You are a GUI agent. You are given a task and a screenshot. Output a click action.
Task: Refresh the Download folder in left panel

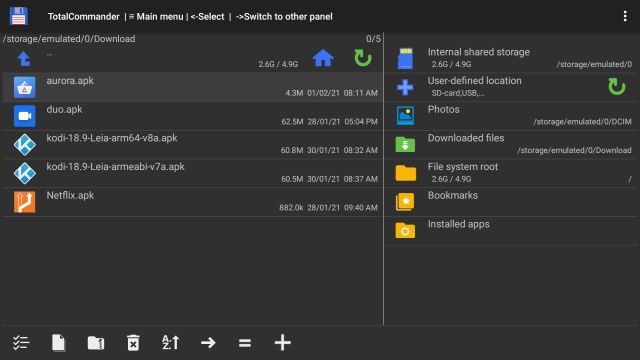pos(362,58)
